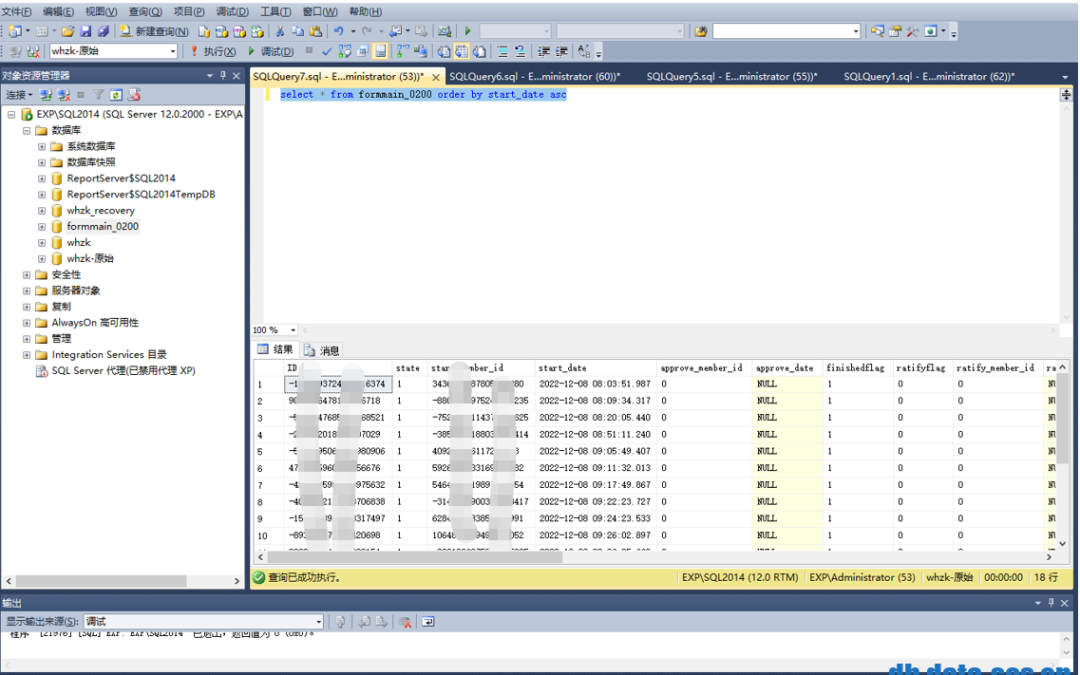Switch to SQLQuery5.sql tab

pyautogui.click(x=731, y=76)
